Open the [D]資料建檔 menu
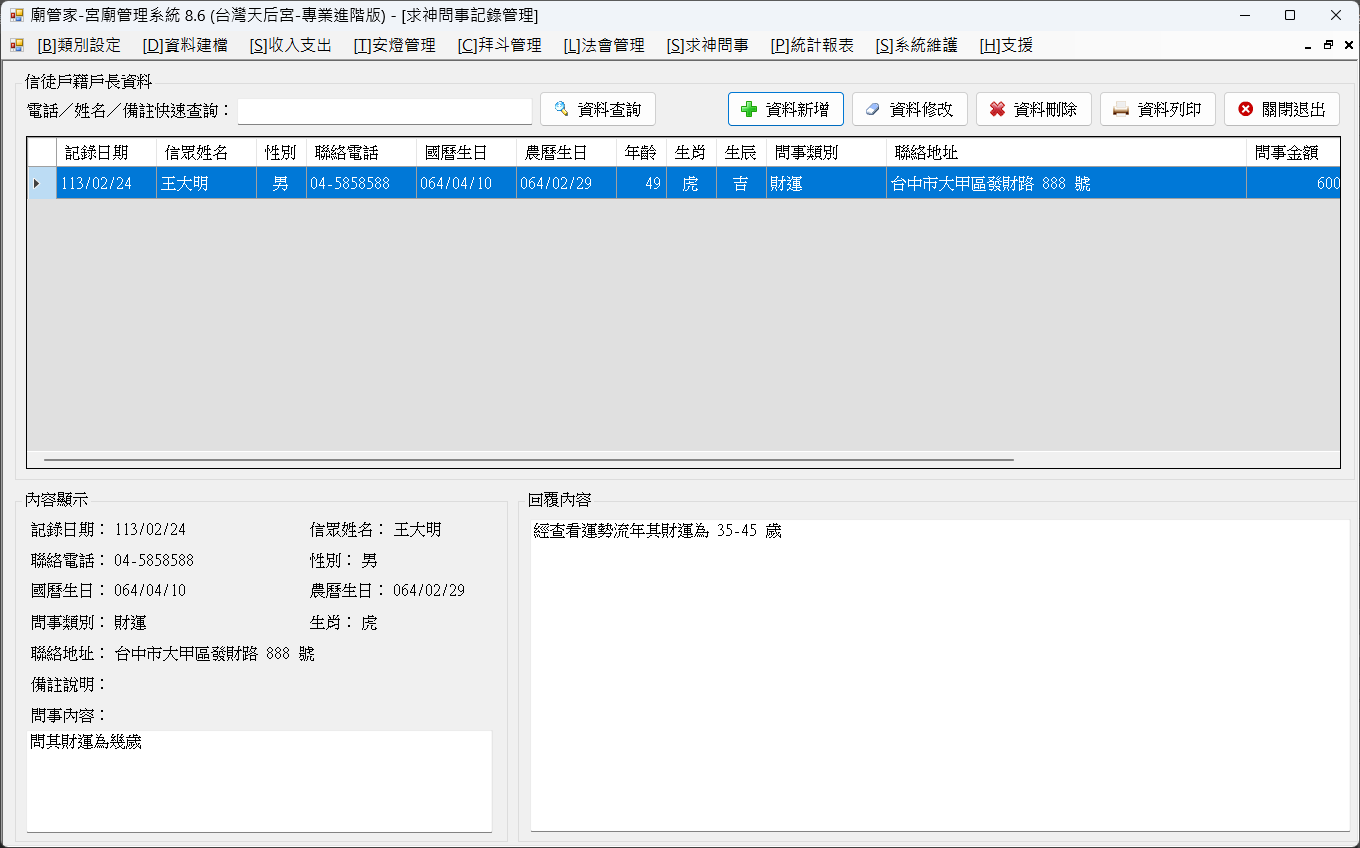The image size is (1360, 848). (x=184, y=45)
